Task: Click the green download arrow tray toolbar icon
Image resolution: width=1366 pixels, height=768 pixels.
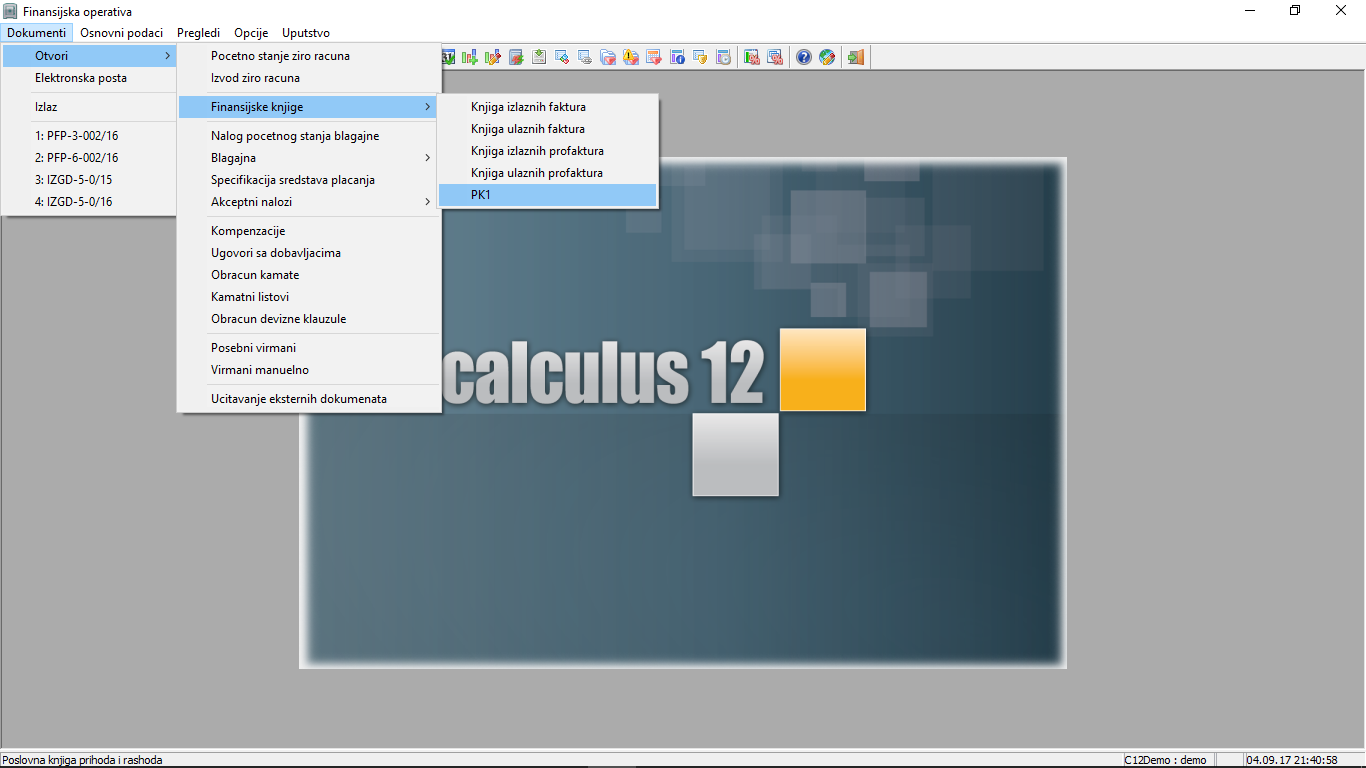Action: tap(539, 57)
